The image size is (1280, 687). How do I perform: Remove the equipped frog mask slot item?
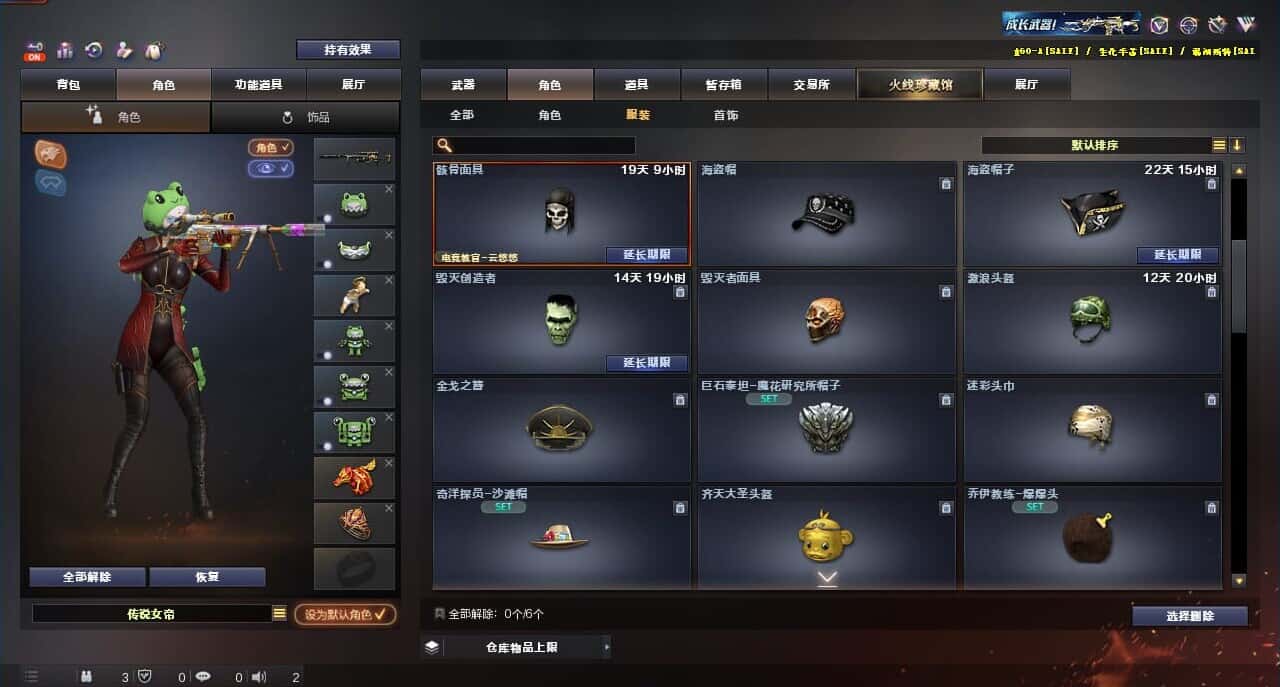click(x=389, y=189)
